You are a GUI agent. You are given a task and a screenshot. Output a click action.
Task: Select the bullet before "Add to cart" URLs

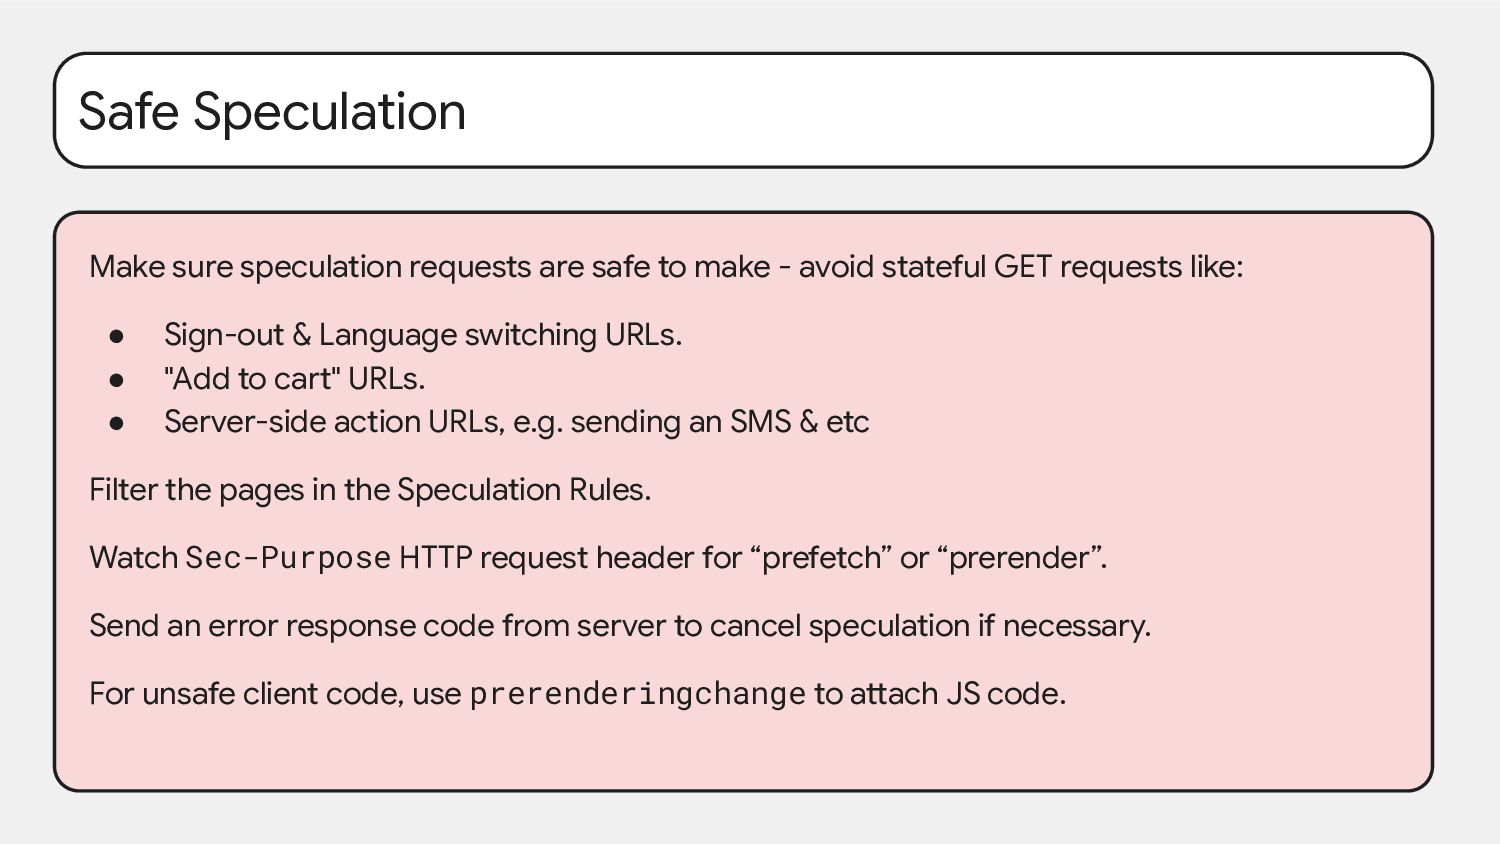[x=117, y=380]
